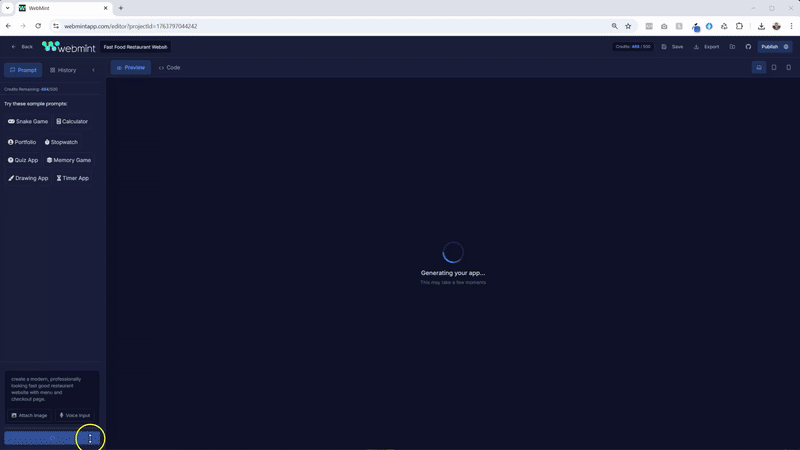Open the Prompt tab
This screenshot has width=800, height=450.
pos(23,70)
